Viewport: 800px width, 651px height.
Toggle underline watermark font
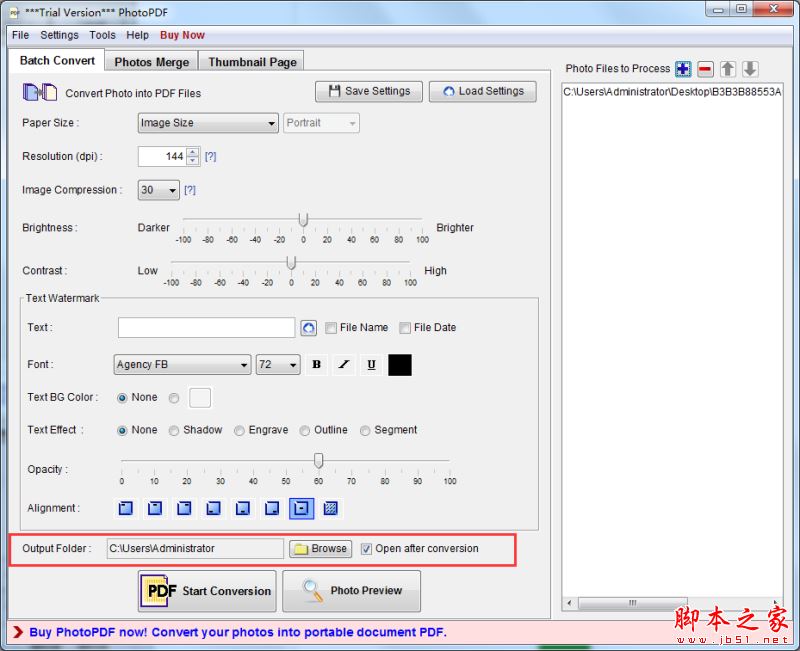point(371,364)
